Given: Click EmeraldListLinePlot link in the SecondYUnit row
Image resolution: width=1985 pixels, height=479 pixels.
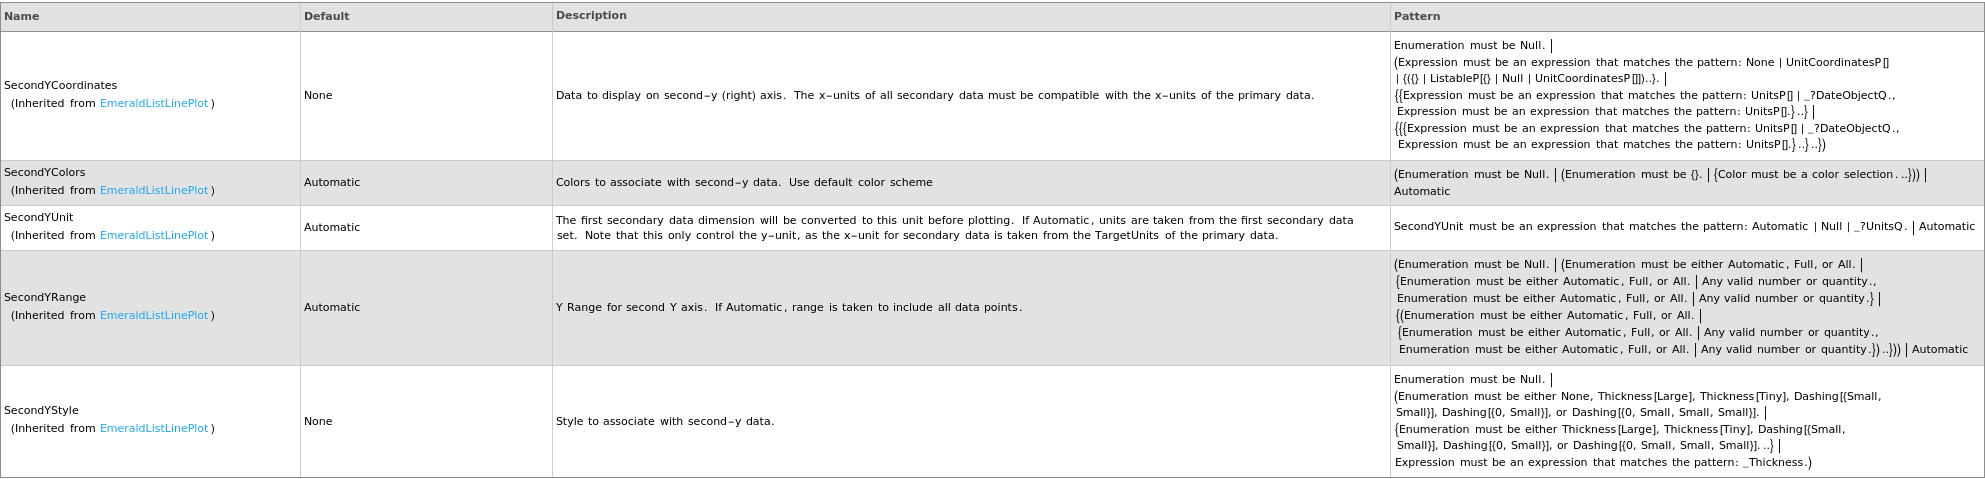Looking at the screenshot, I should [x=154, y=236].
